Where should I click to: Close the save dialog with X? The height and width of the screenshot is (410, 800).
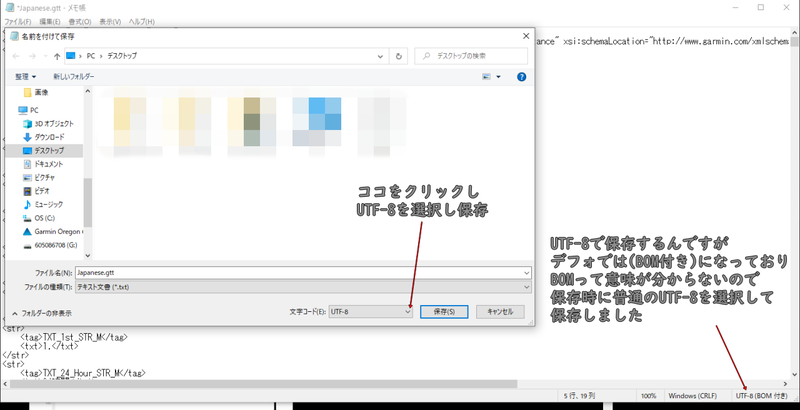526,36
